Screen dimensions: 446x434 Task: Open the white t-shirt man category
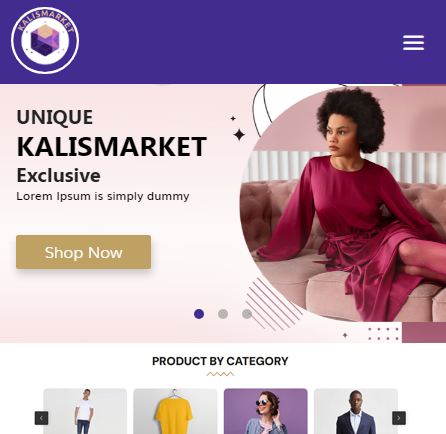pos(85,411)
